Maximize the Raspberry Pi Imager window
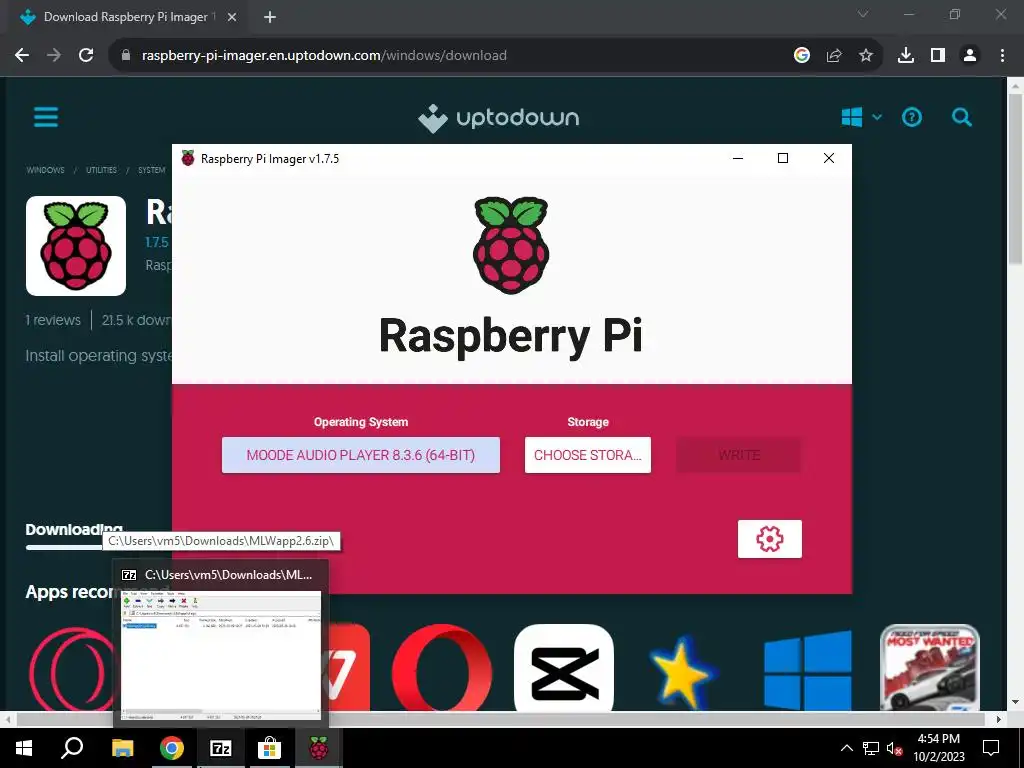This screenshot has width=1024, height=768. 783,158
